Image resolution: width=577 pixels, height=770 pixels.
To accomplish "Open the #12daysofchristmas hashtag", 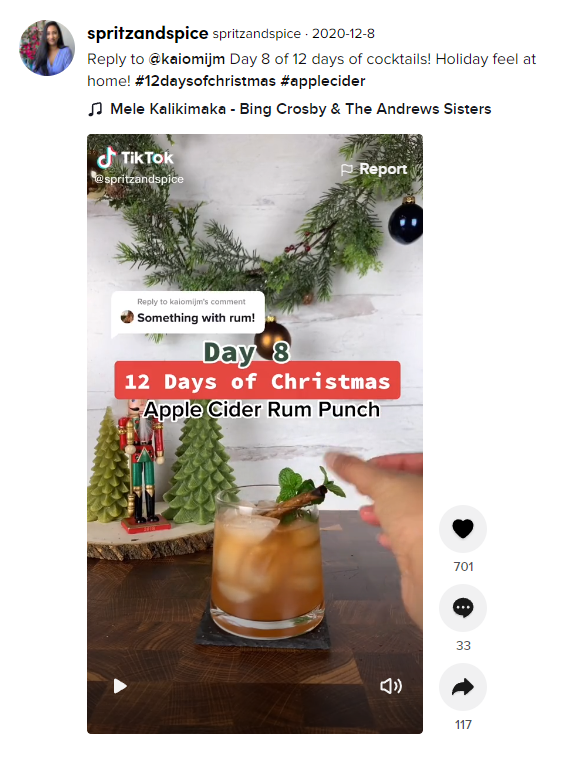I will click(205, 81).
